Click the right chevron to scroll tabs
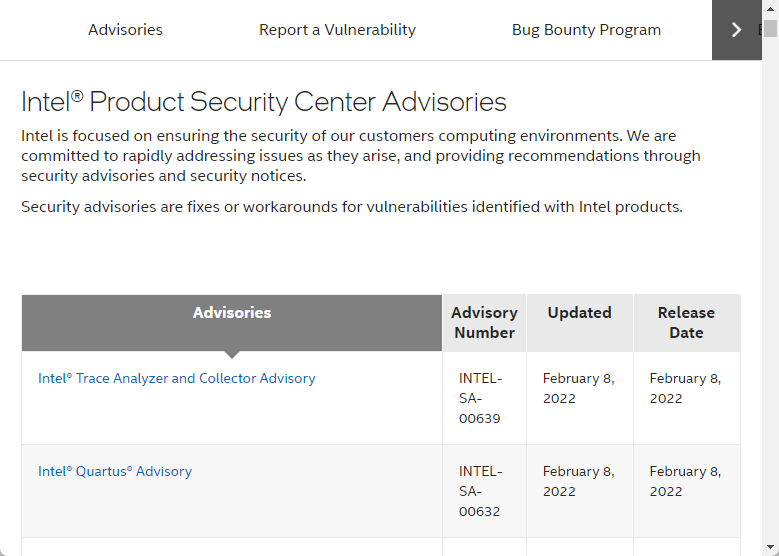Viewport: 779px width, 556px height. pos(737,30)
